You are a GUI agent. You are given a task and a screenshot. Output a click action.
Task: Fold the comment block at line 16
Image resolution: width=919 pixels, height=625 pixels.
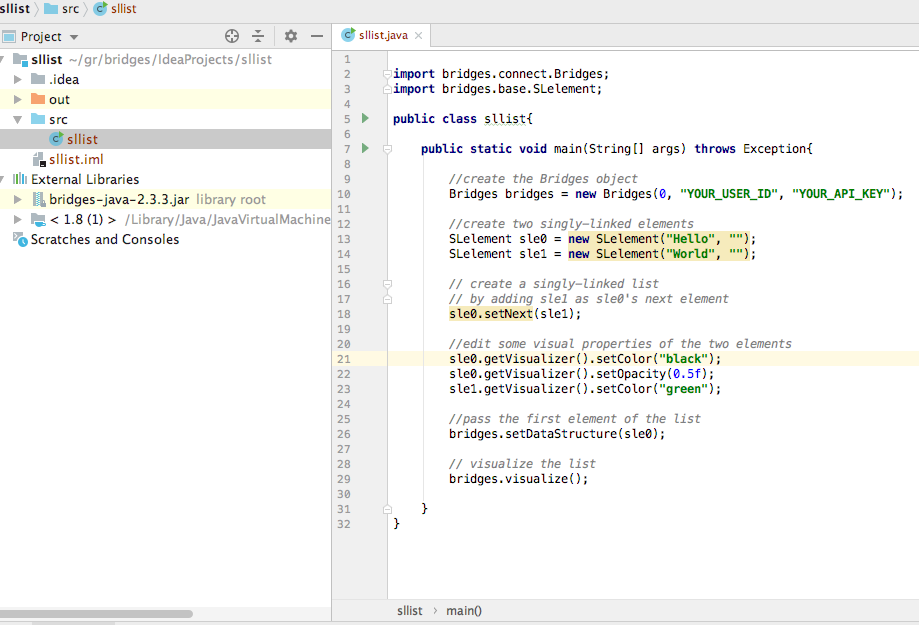click(387, 284)
